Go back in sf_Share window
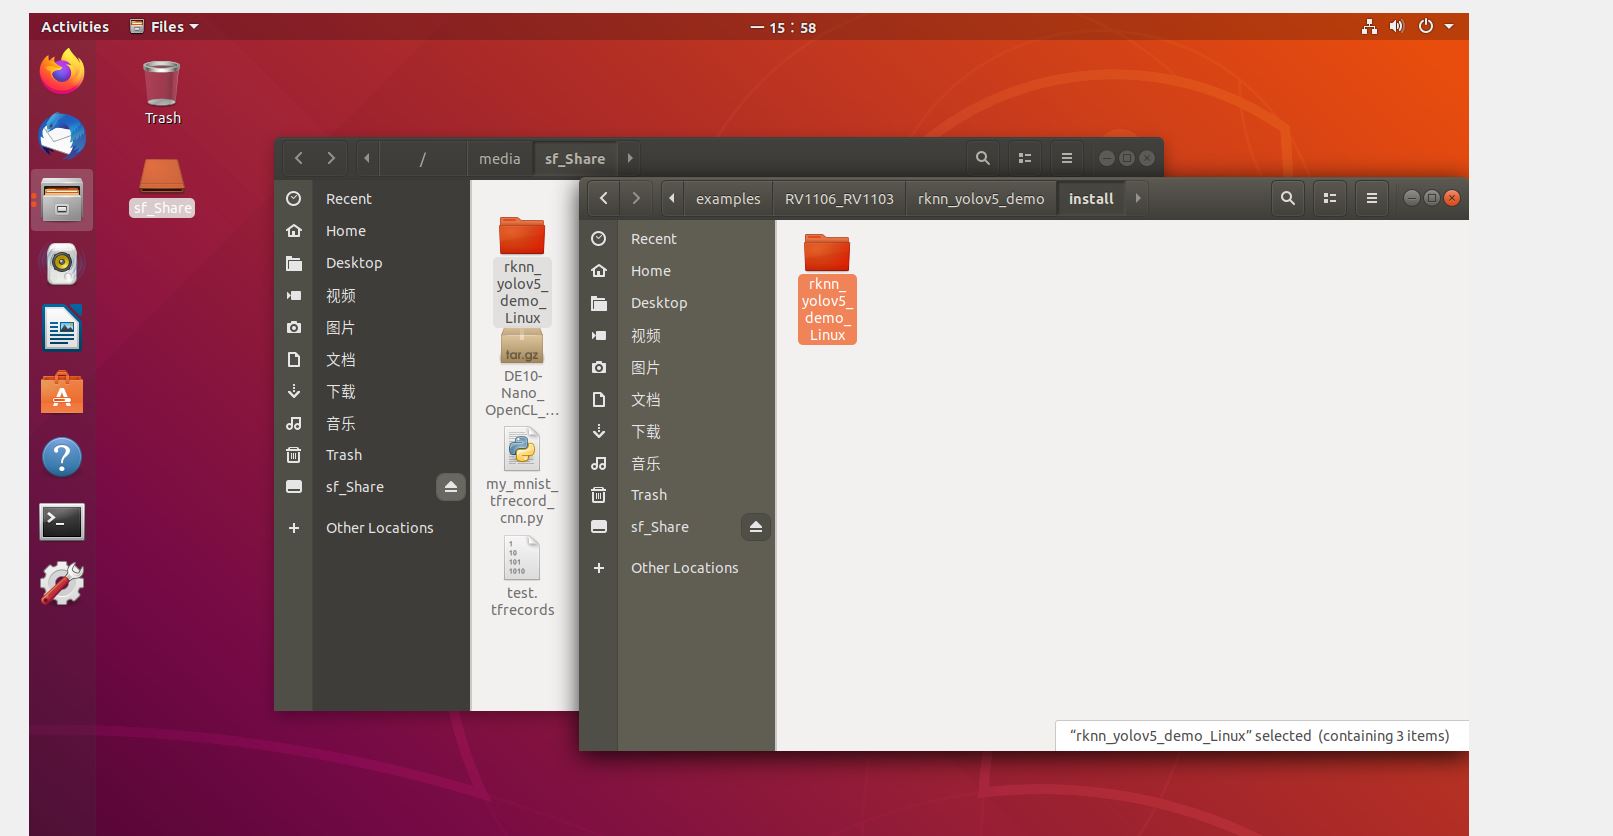The height and width of the screenshot is (836, 1613). (x=299, y=158)
